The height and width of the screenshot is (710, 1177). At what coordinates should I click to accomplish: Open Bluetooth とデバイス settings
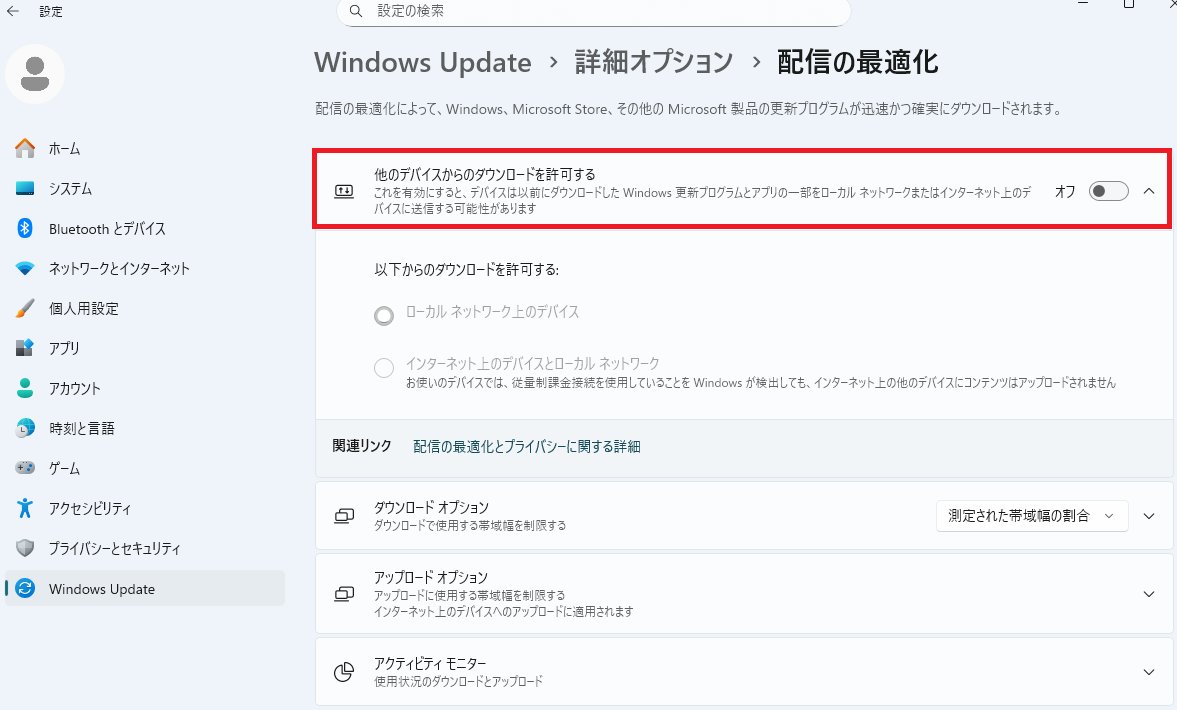pos(145,228)
